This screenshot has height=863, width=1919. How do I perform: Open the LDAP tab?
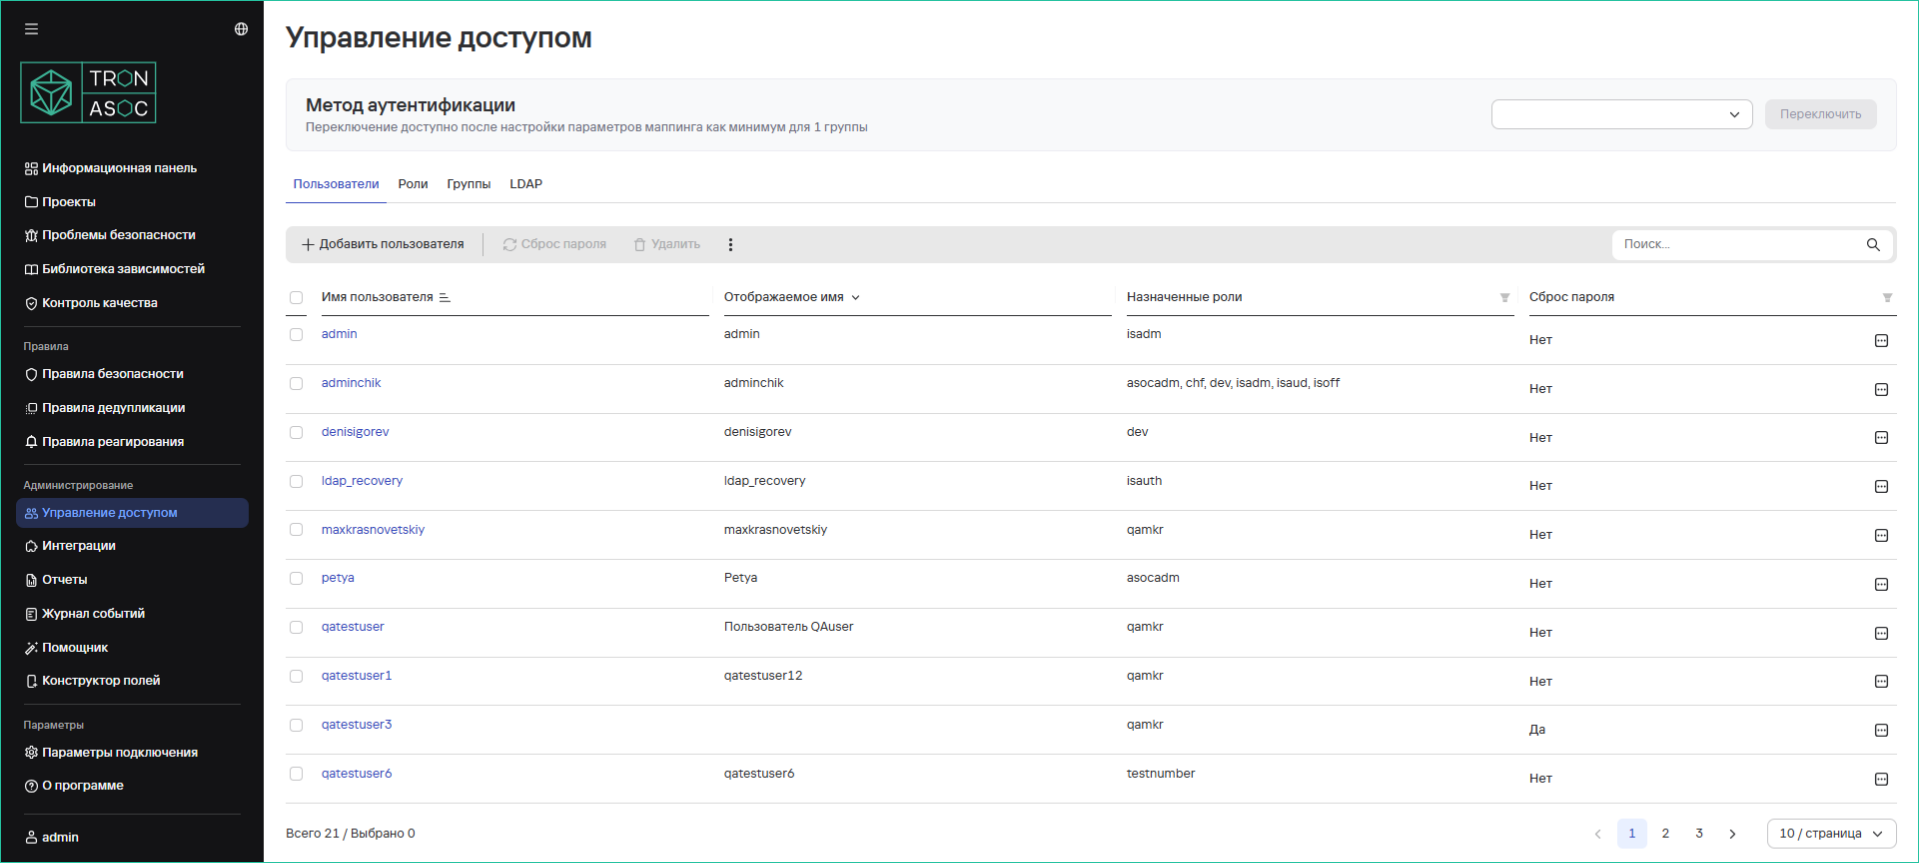[x=525, y=184]
